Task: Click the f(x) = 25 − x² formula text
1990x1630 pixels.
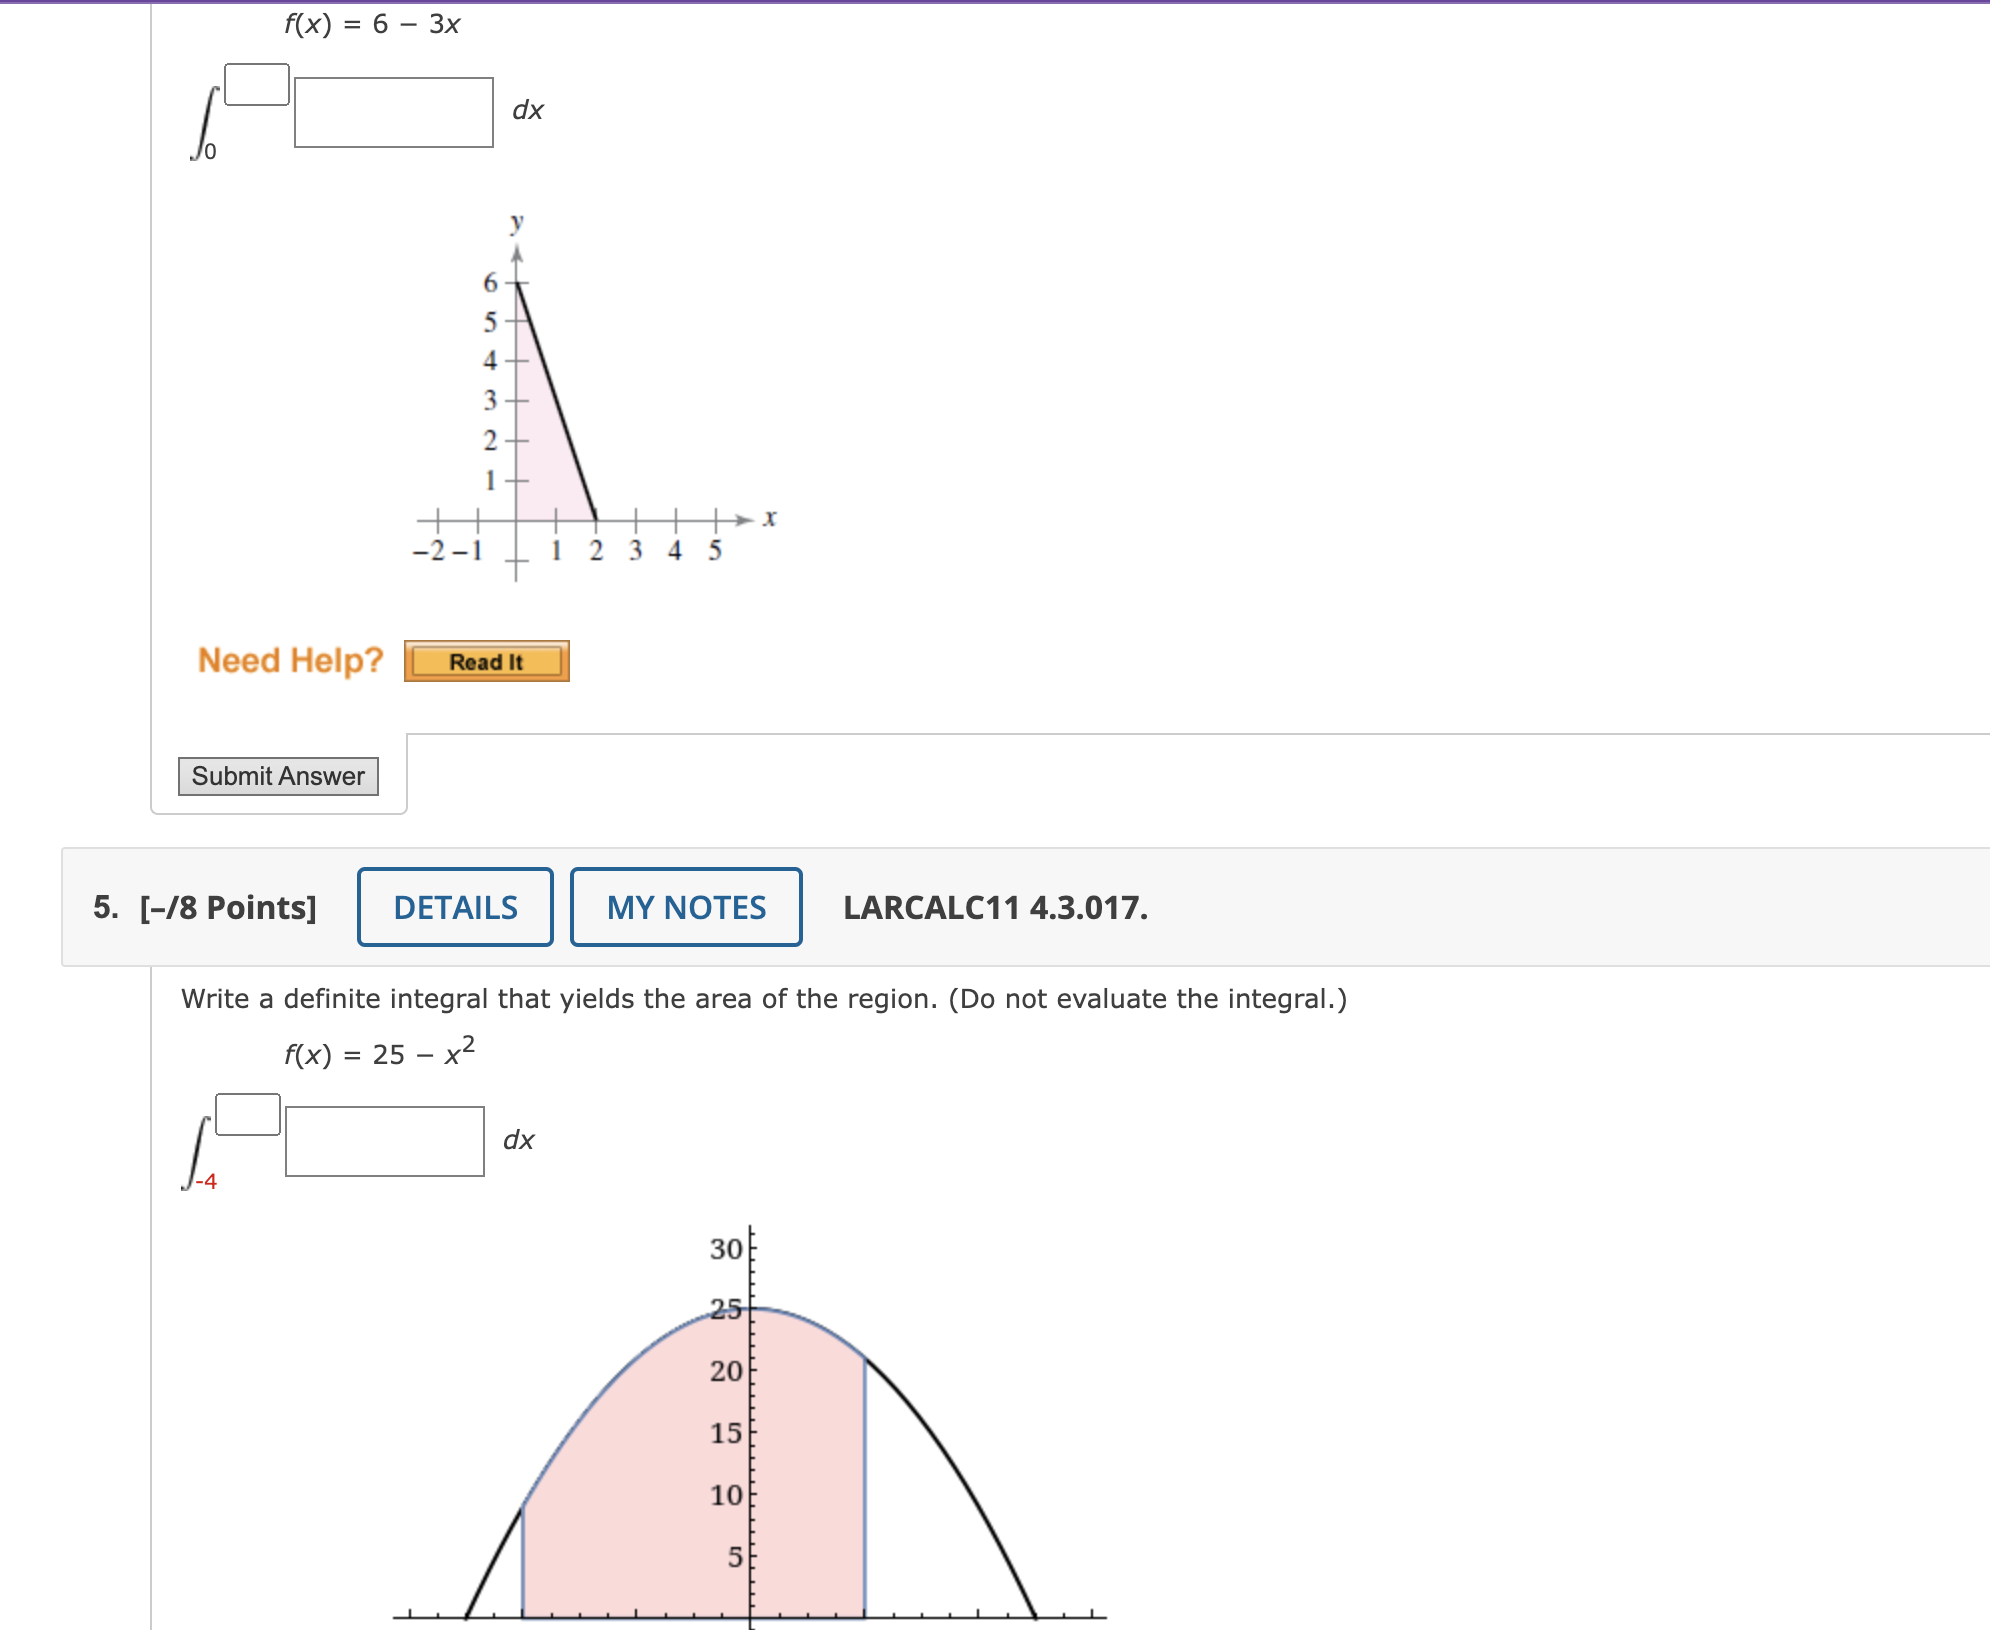Action: 379,1053
